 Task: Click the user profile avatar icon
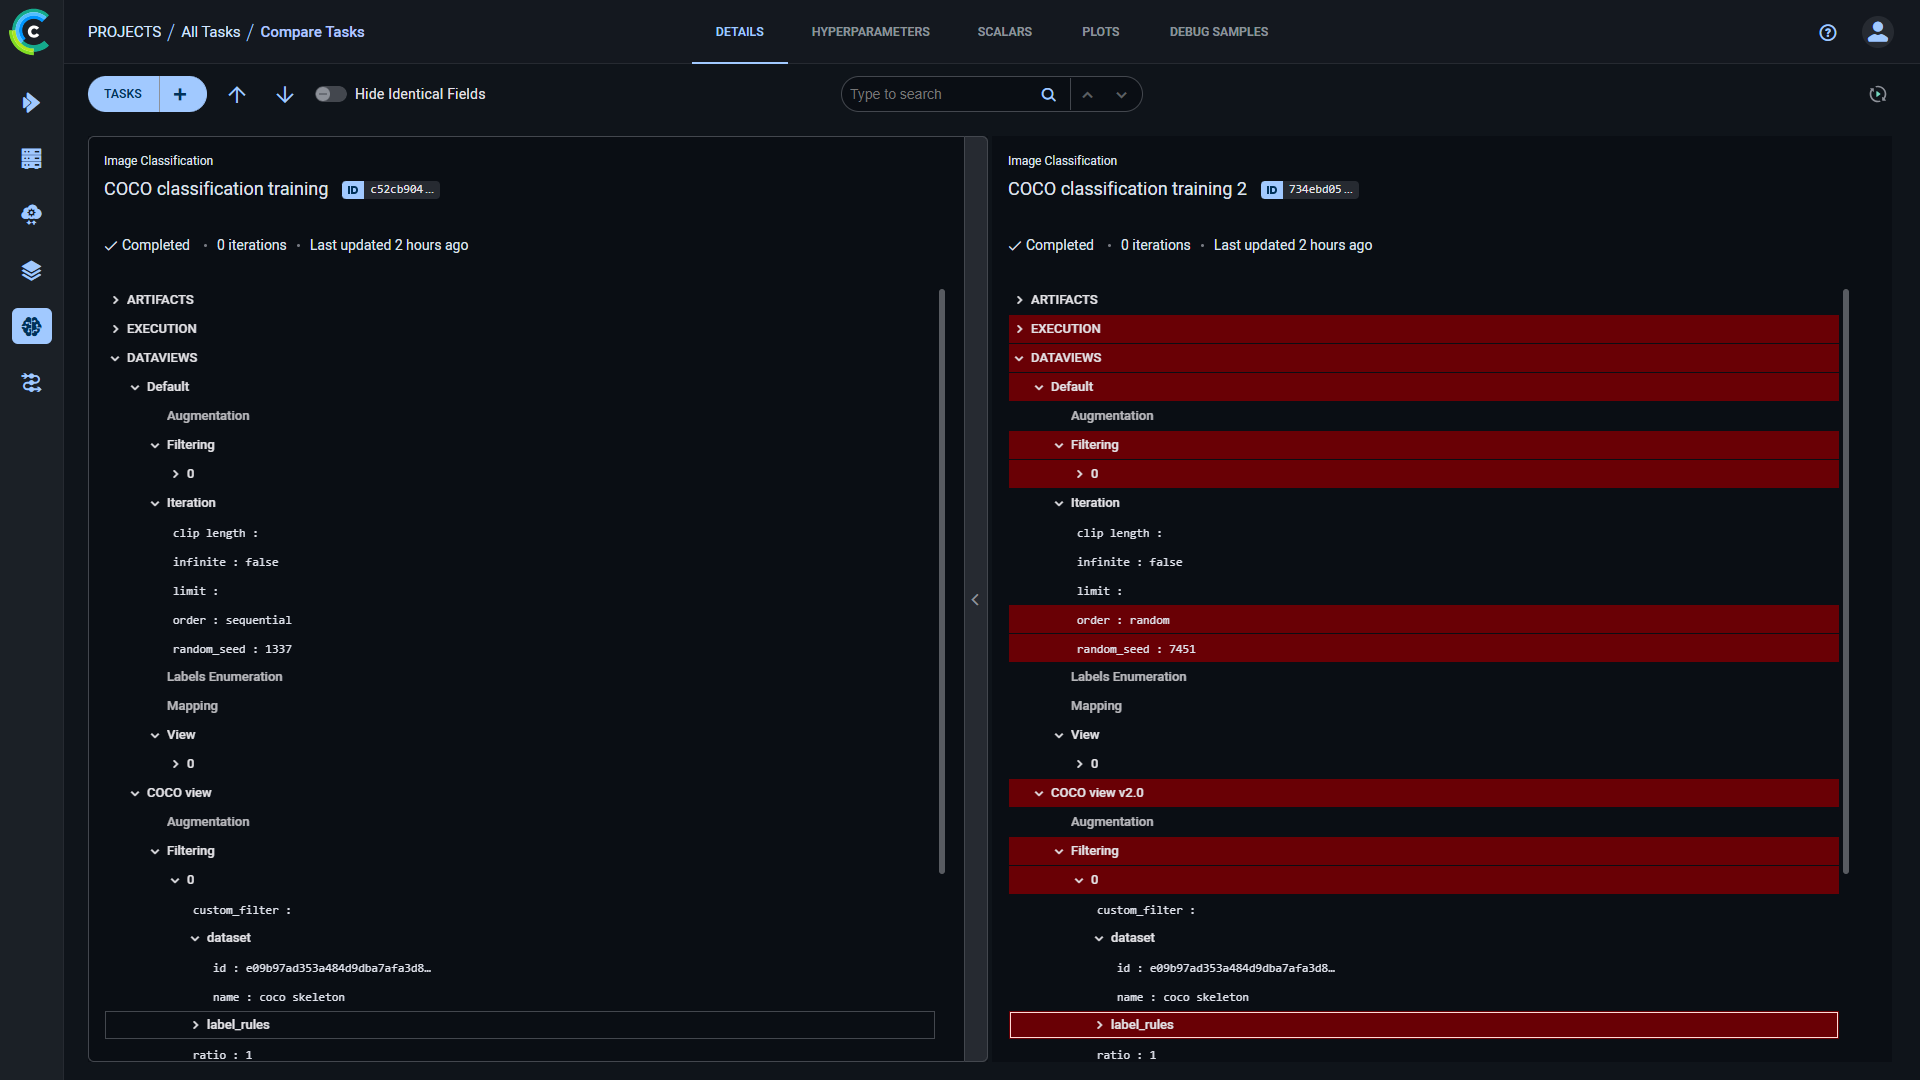click(1878, 32)
